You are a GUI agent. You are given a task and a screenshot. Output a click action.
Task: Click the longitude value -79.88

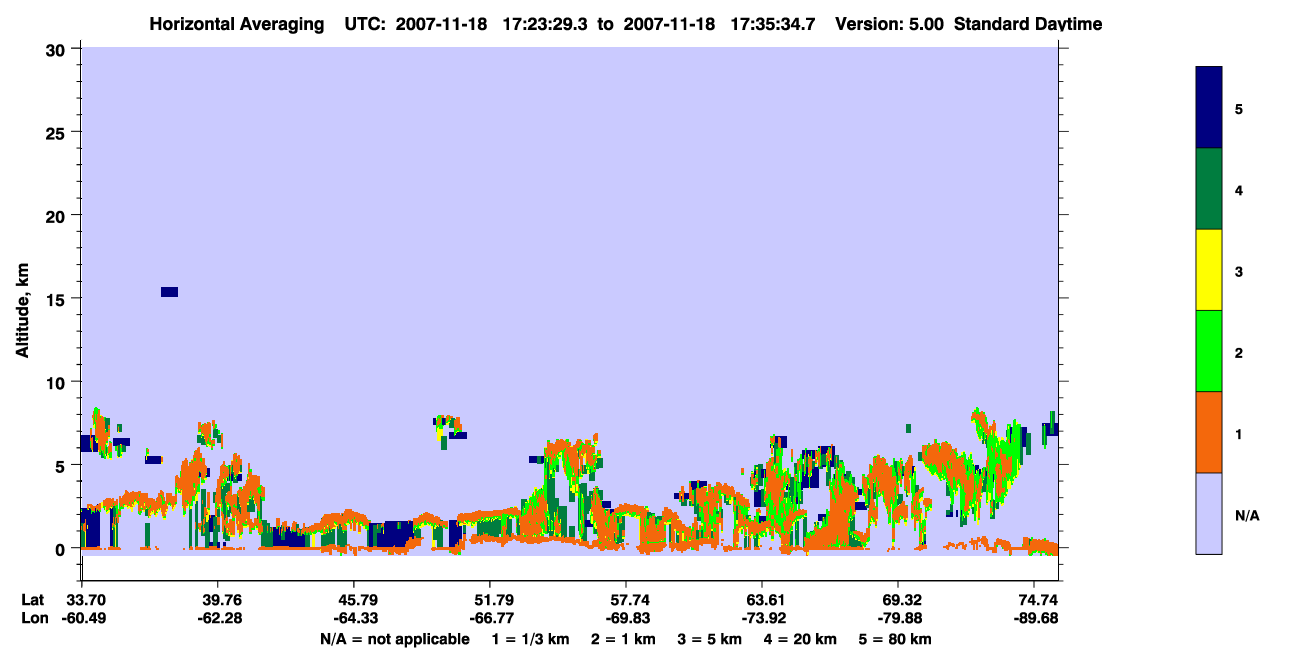898,618
